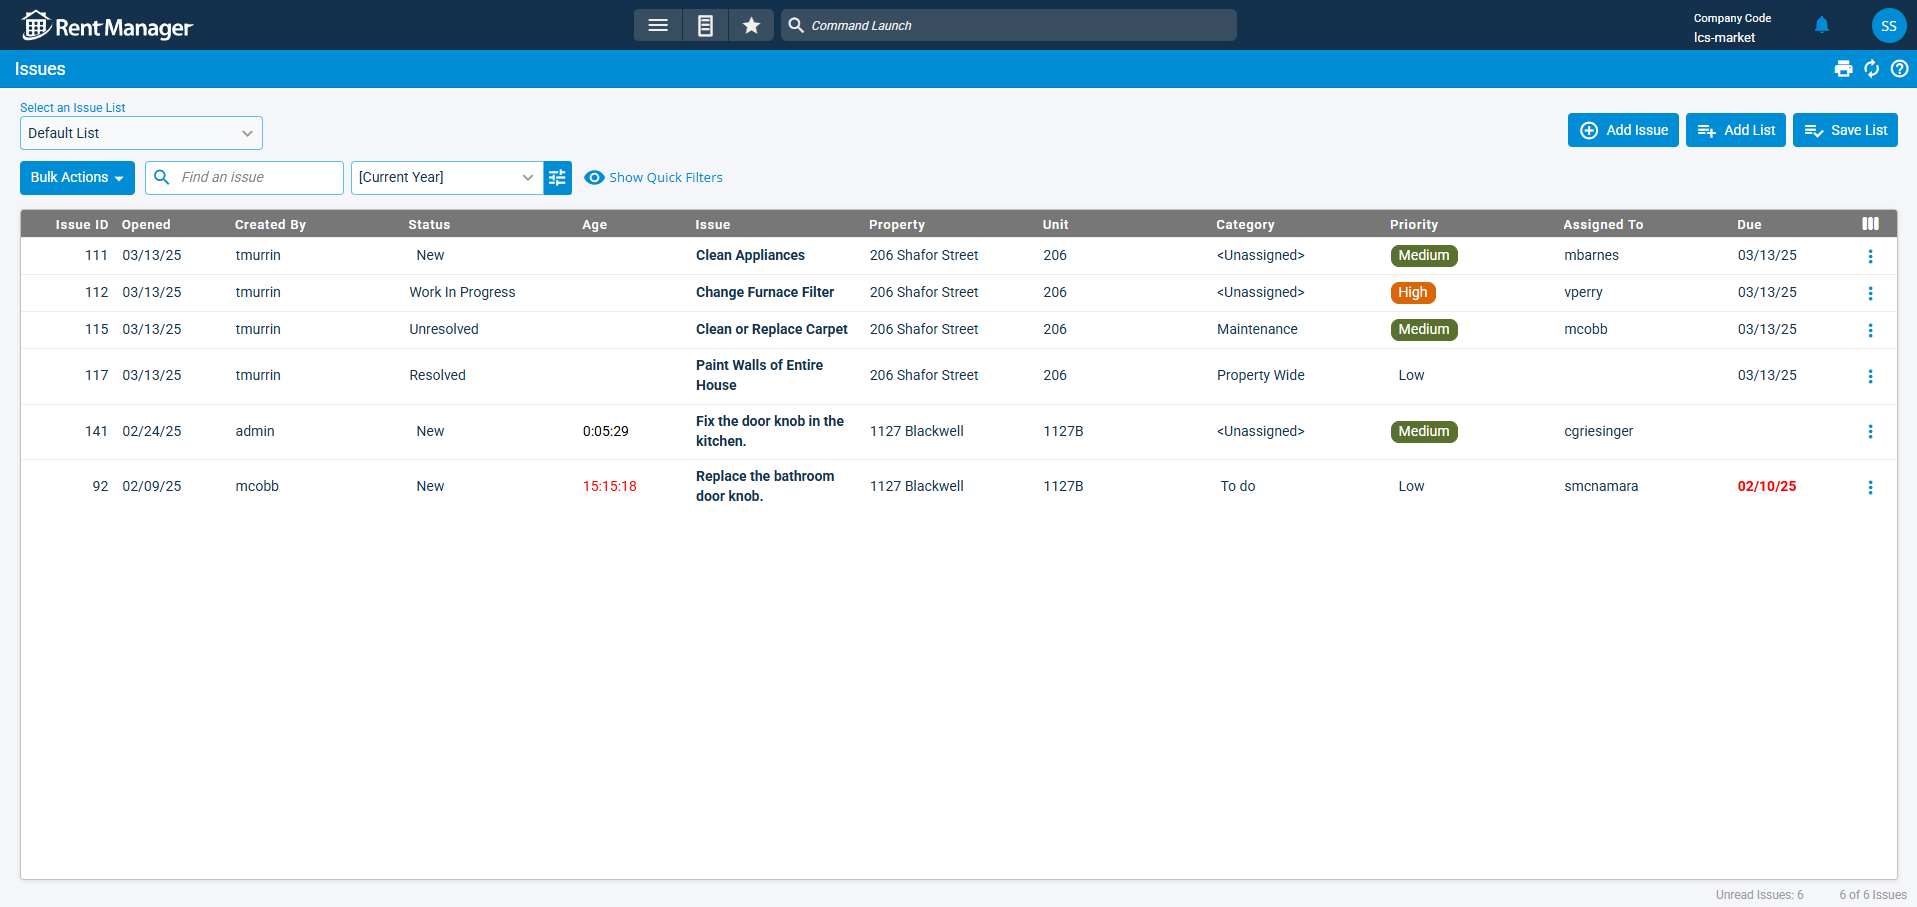1917x907 pixels.
Task: Click the recent records list icon
Action: 705,25
